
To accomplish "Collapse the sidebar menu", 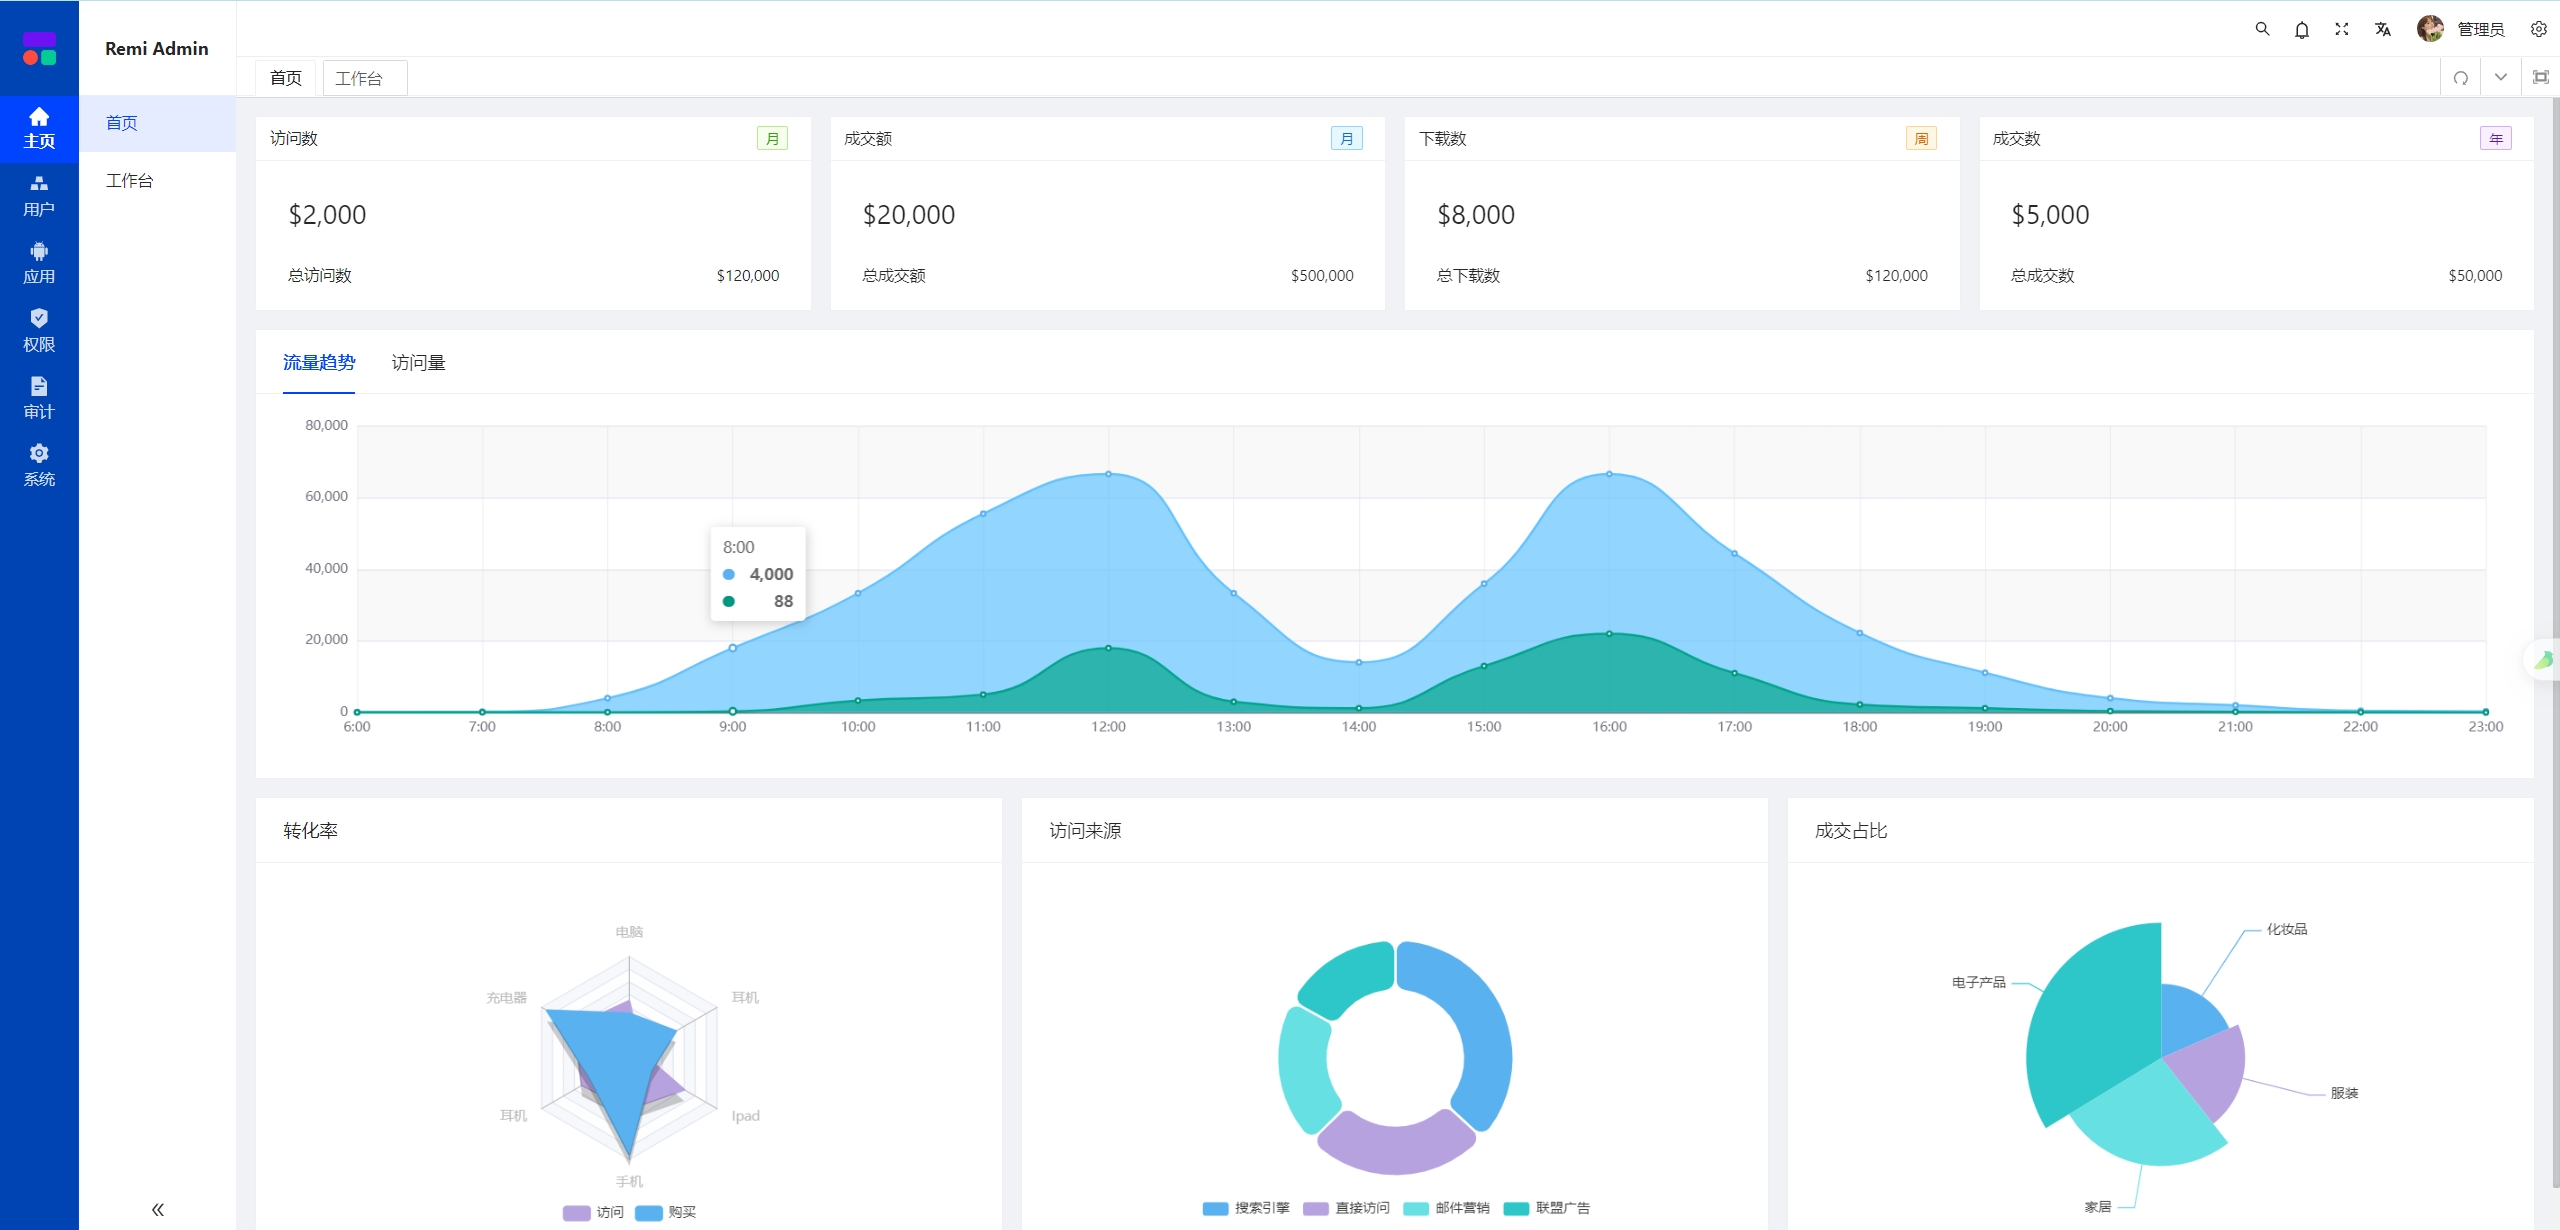I will 157,1210.
